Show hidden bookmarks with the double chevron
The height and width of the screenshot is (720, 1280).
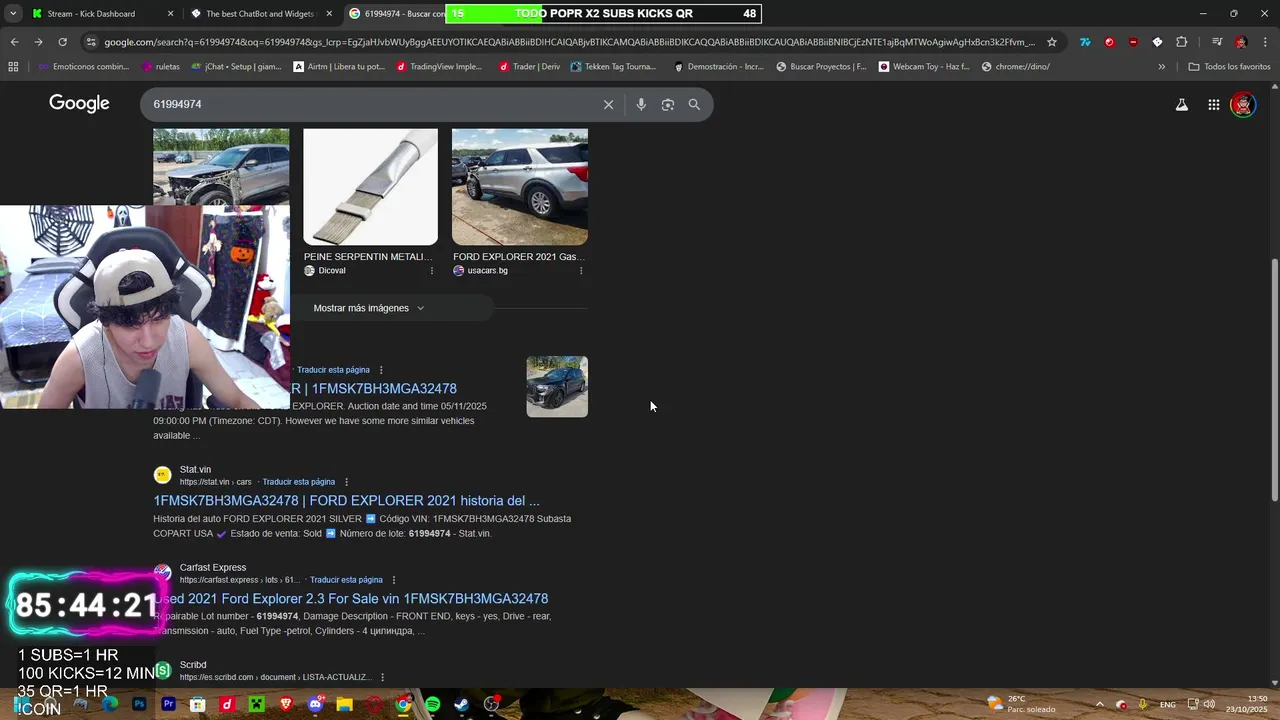click(1161, 67)
